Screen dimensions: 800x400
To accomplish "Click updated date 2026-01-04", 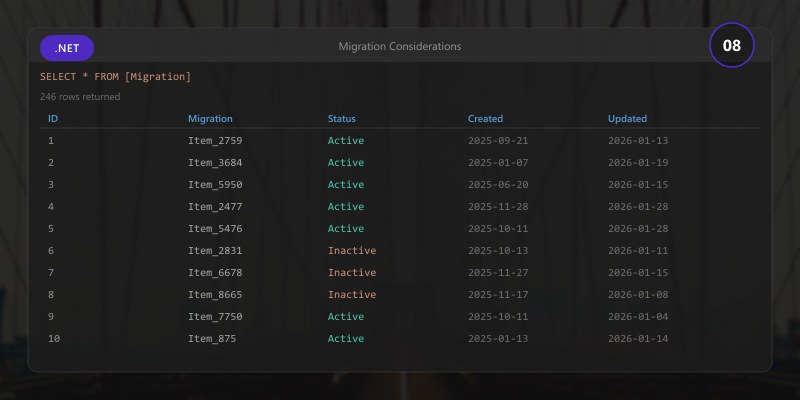I will (x=638, y=316).
